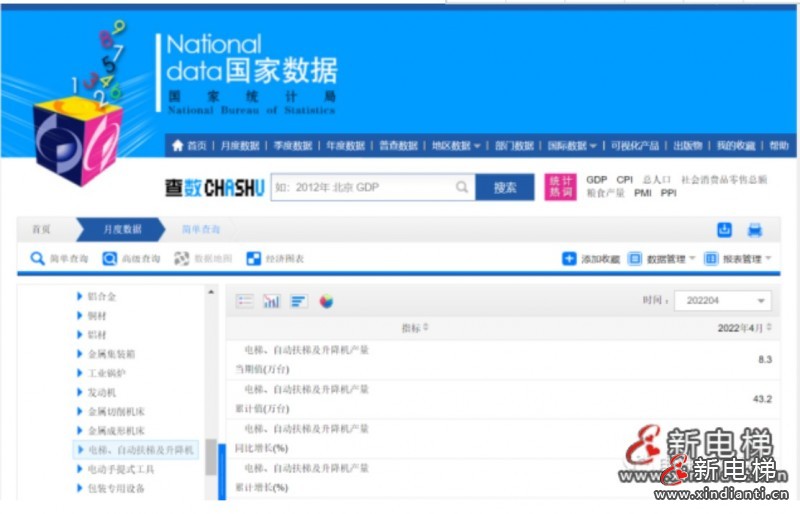Switch to pie chart view icon
This screenshot has width=800, height=514.
point(326,301)
